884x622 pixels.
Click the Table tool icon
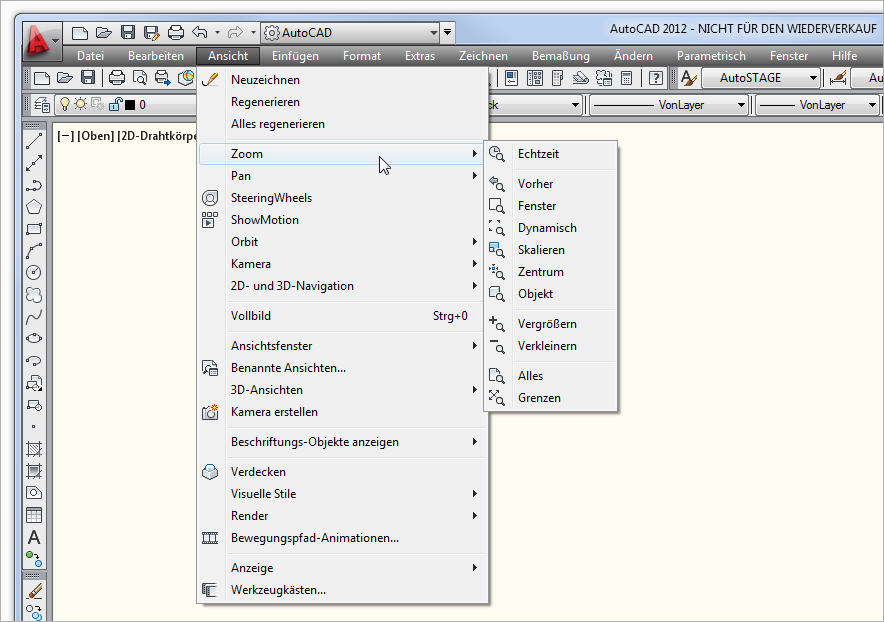[34, 515]
